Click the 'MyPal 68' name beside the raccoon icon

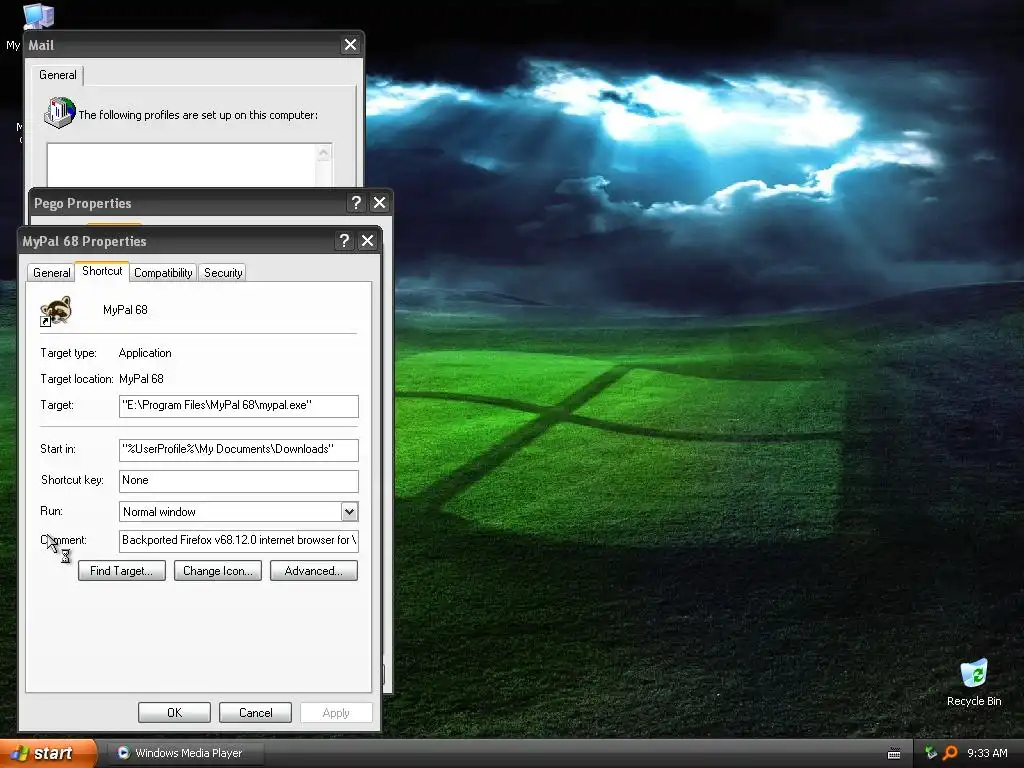click(x=125, y=310)
